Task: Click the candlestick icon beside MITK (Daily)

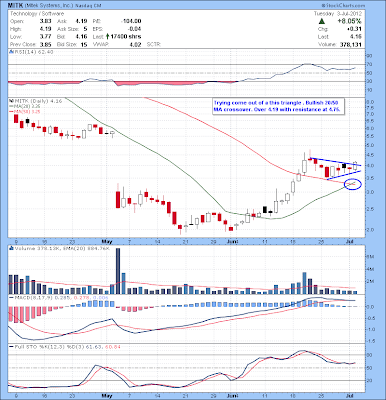Action: pos(10,101)
